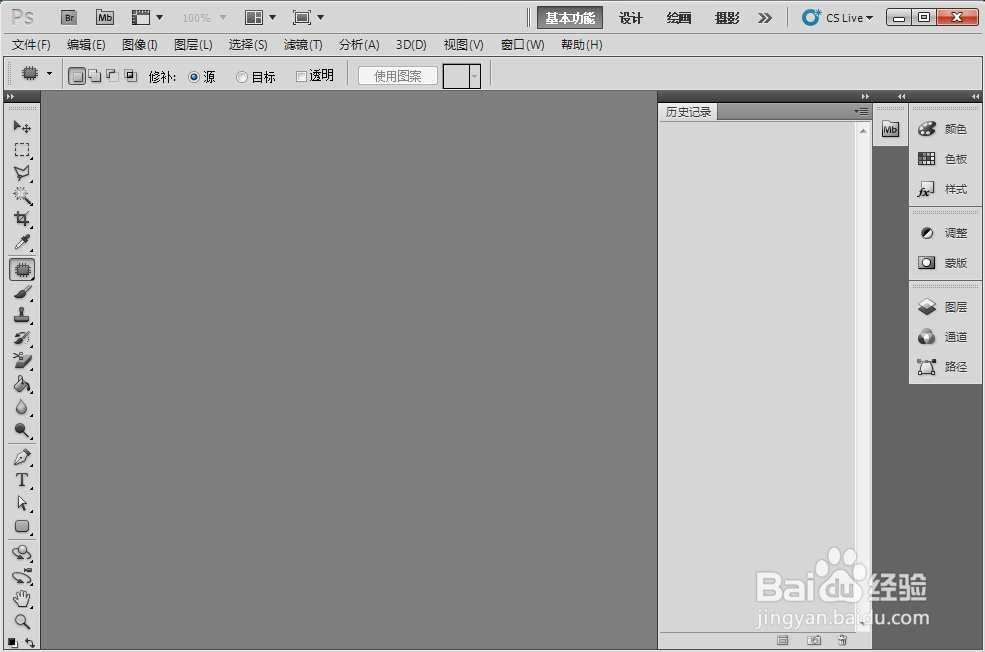Open the 滤镜(T) menu
The height and width of the screenshot is (652, 985).
tap(303, 45)
